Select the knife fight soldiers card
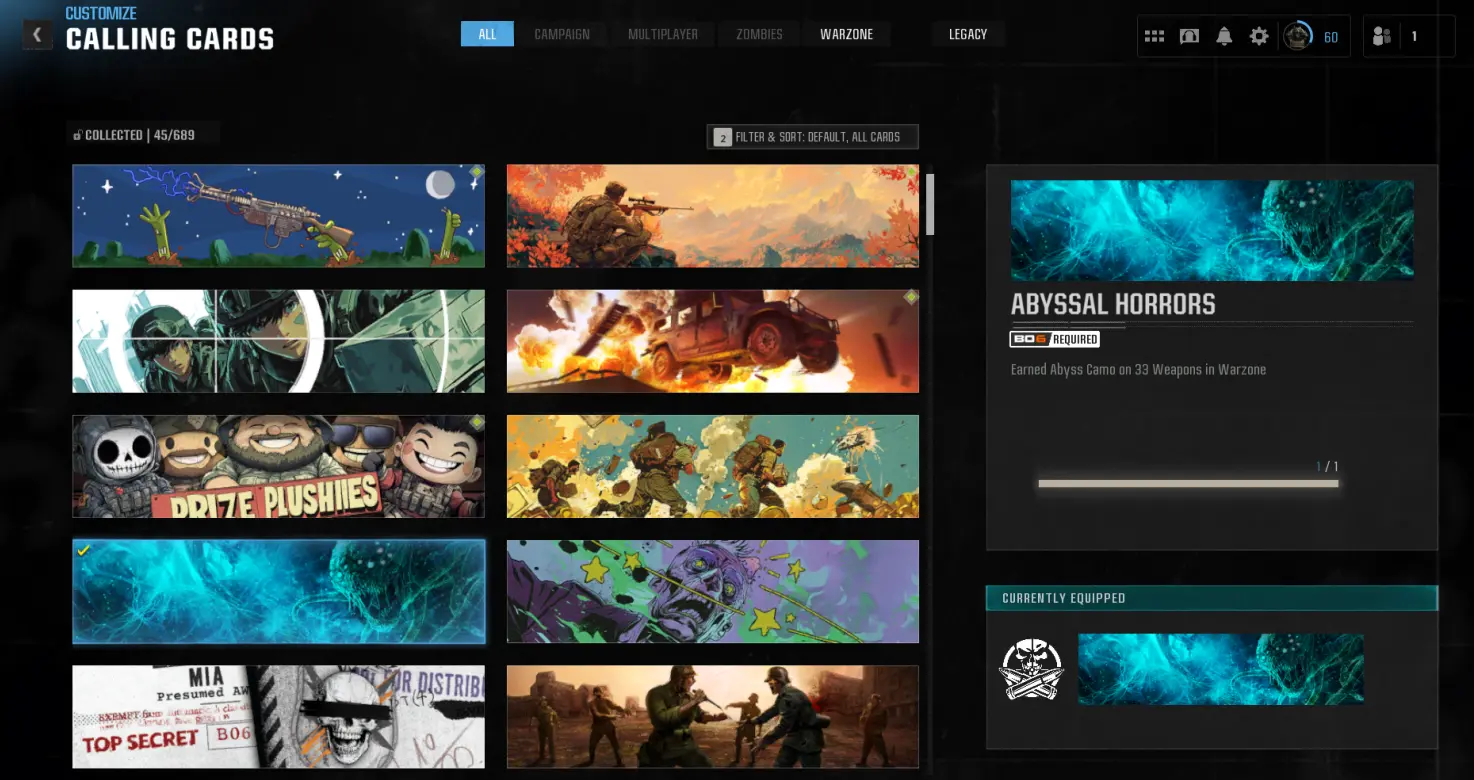 tap(713, 716)
